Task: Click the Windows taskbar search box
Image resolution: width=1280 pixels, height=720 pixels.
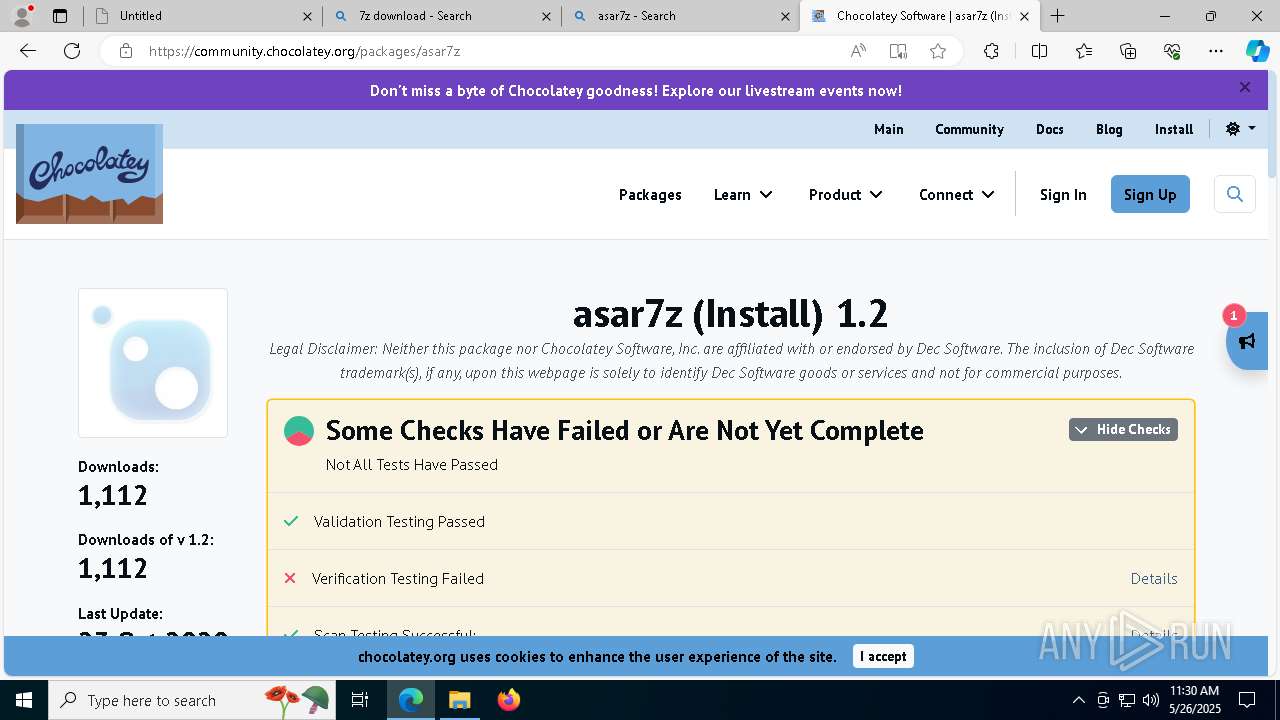Action: (x=190, y=700)
